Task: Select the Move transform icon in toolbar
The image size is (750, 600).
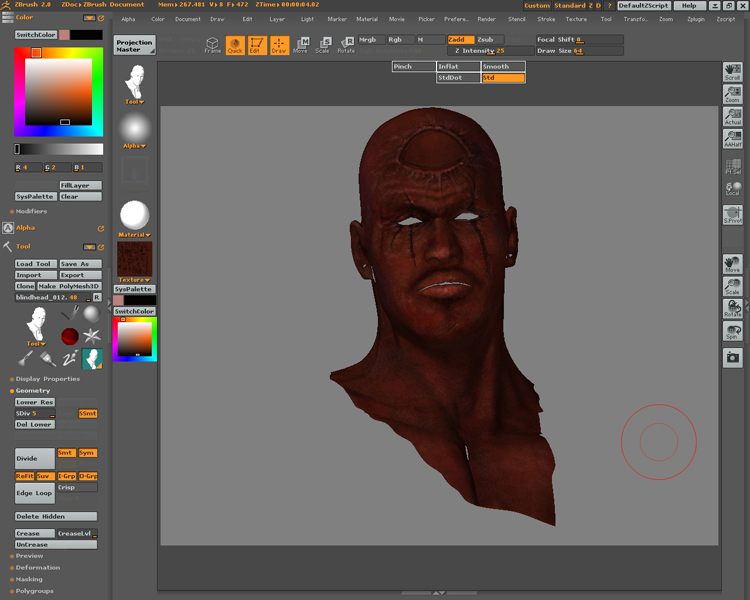Action: 301,45
